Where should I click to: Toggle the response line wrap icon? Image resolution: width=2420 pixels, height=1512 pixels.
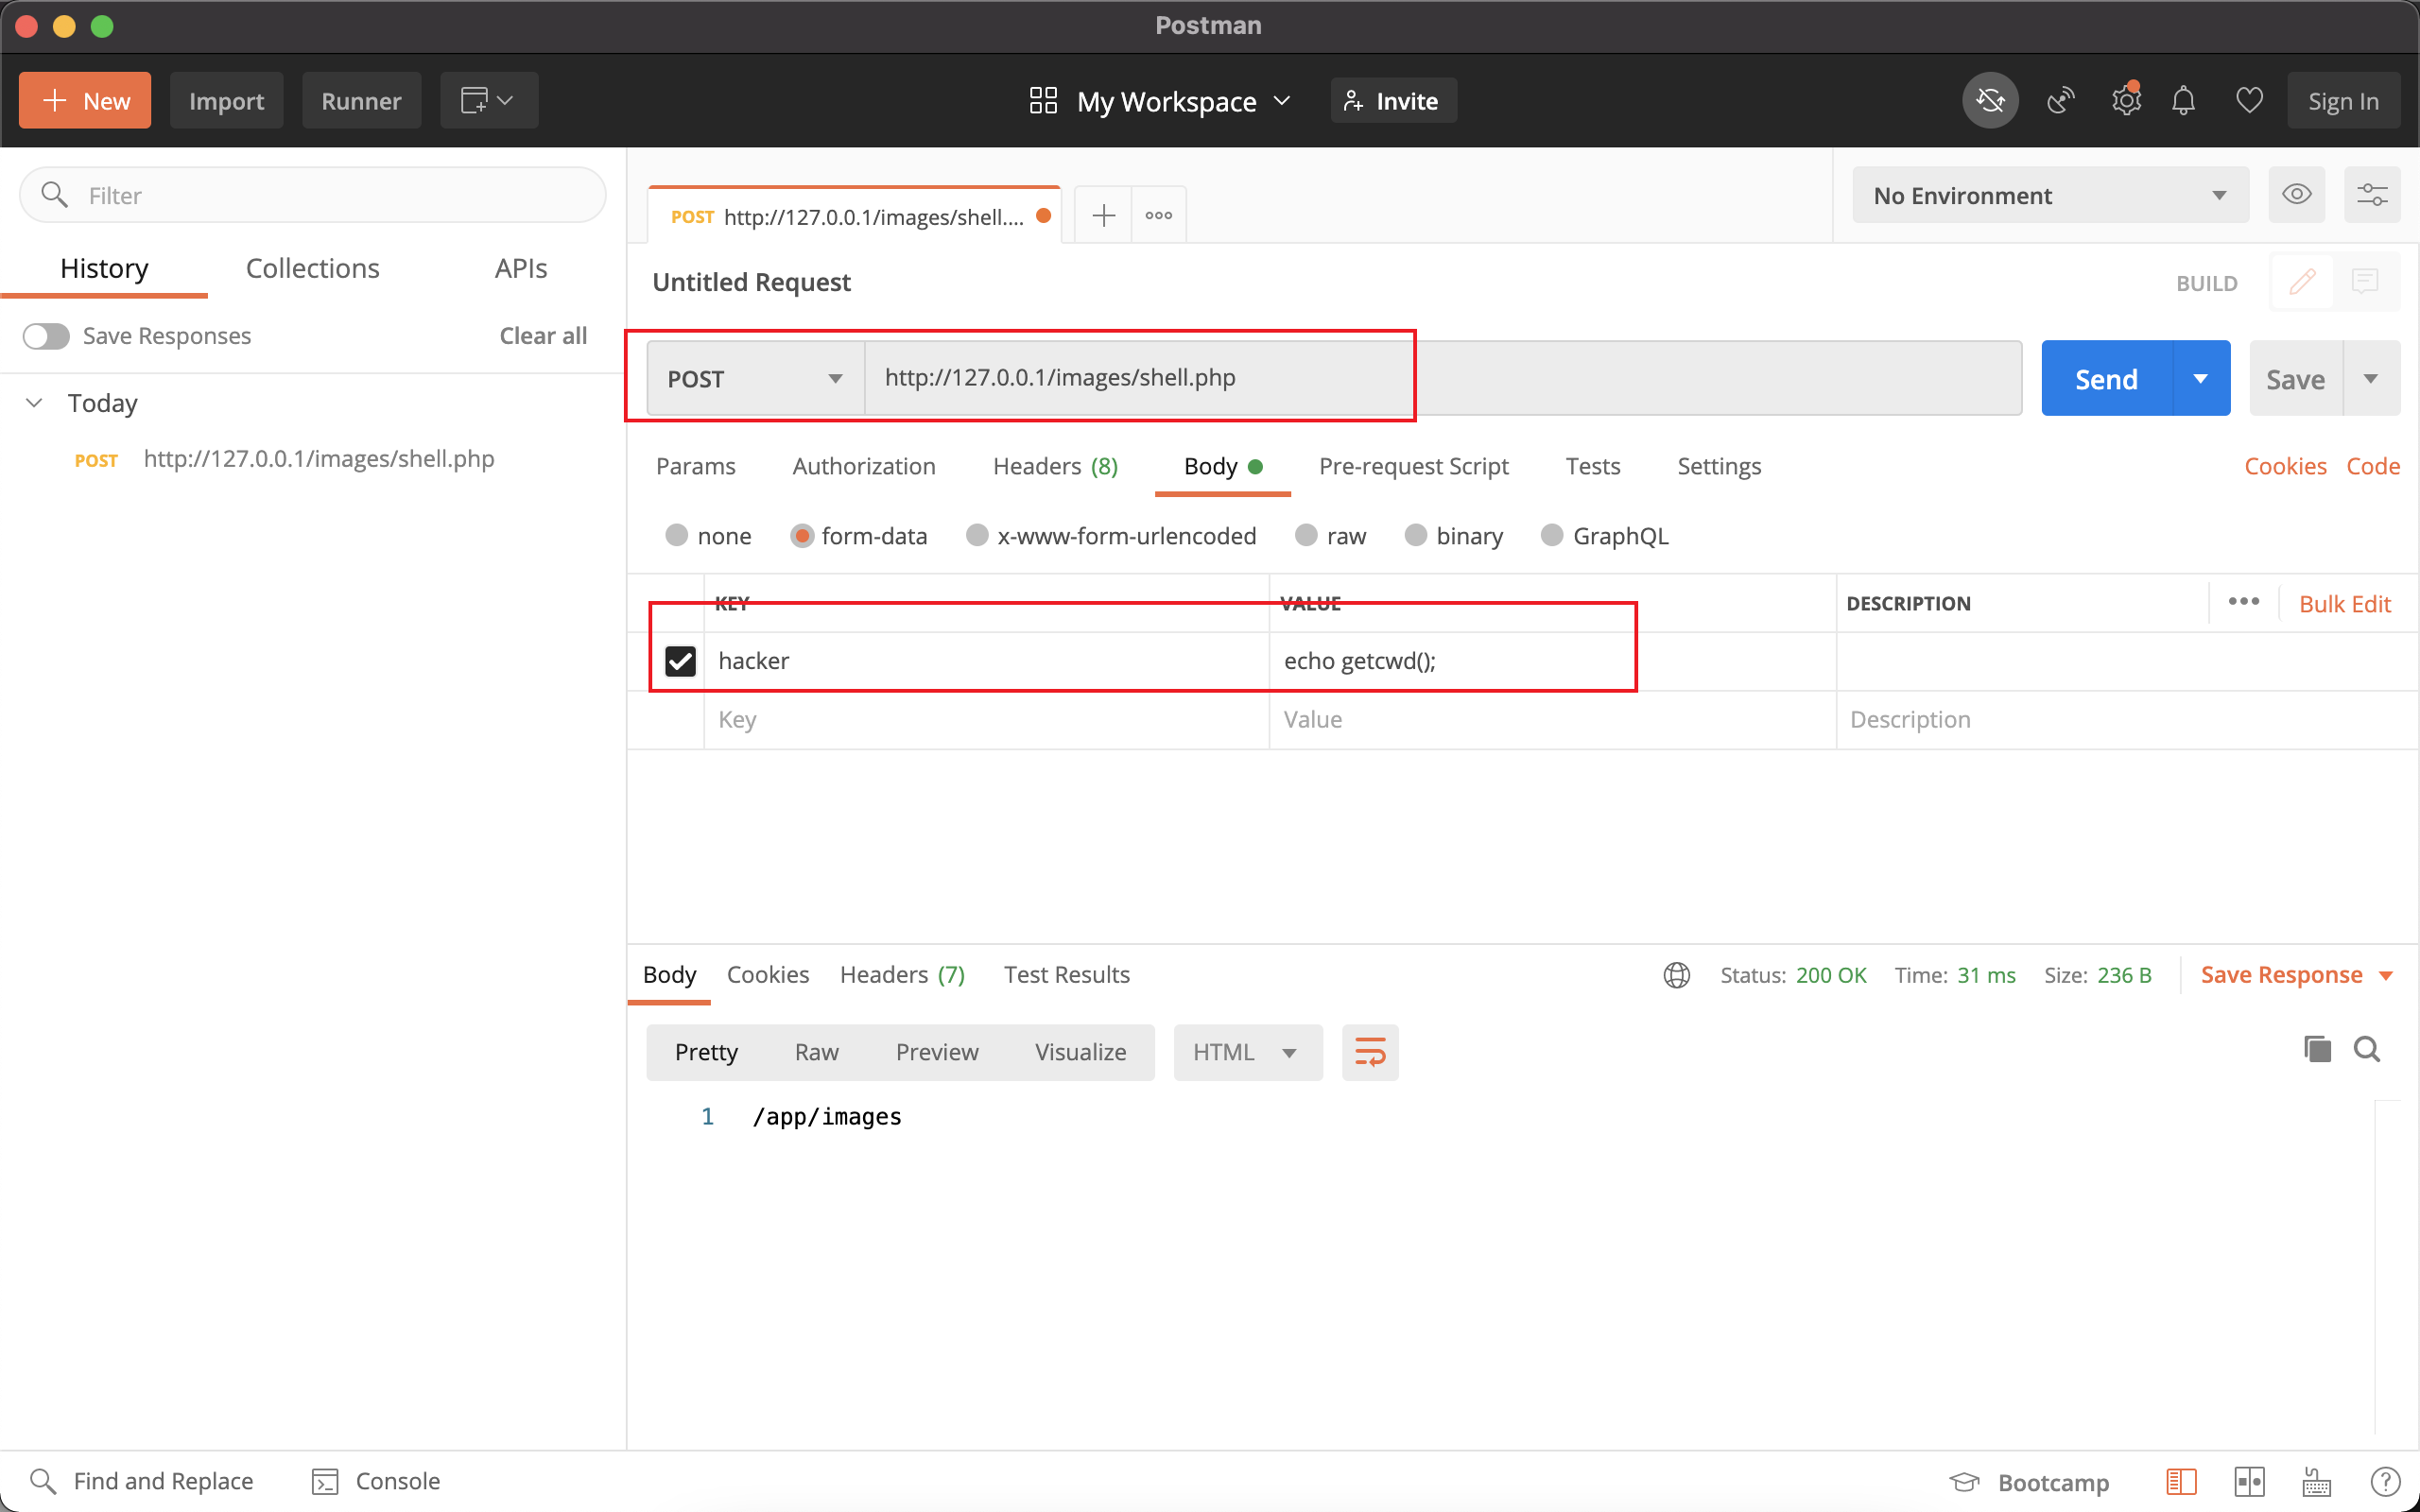(x=1369, y=1052)
